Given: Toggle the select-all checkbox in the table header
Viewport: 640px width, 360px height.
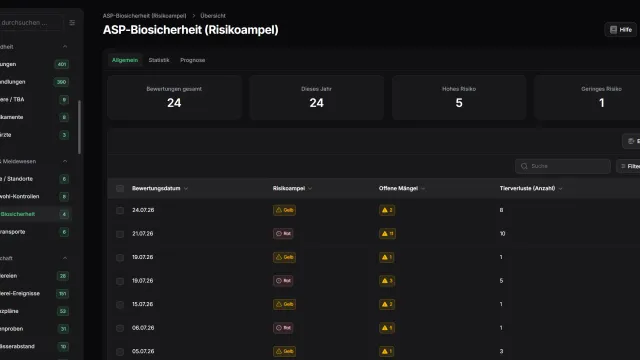Looking at the screenshot, I should click(120, 189).
